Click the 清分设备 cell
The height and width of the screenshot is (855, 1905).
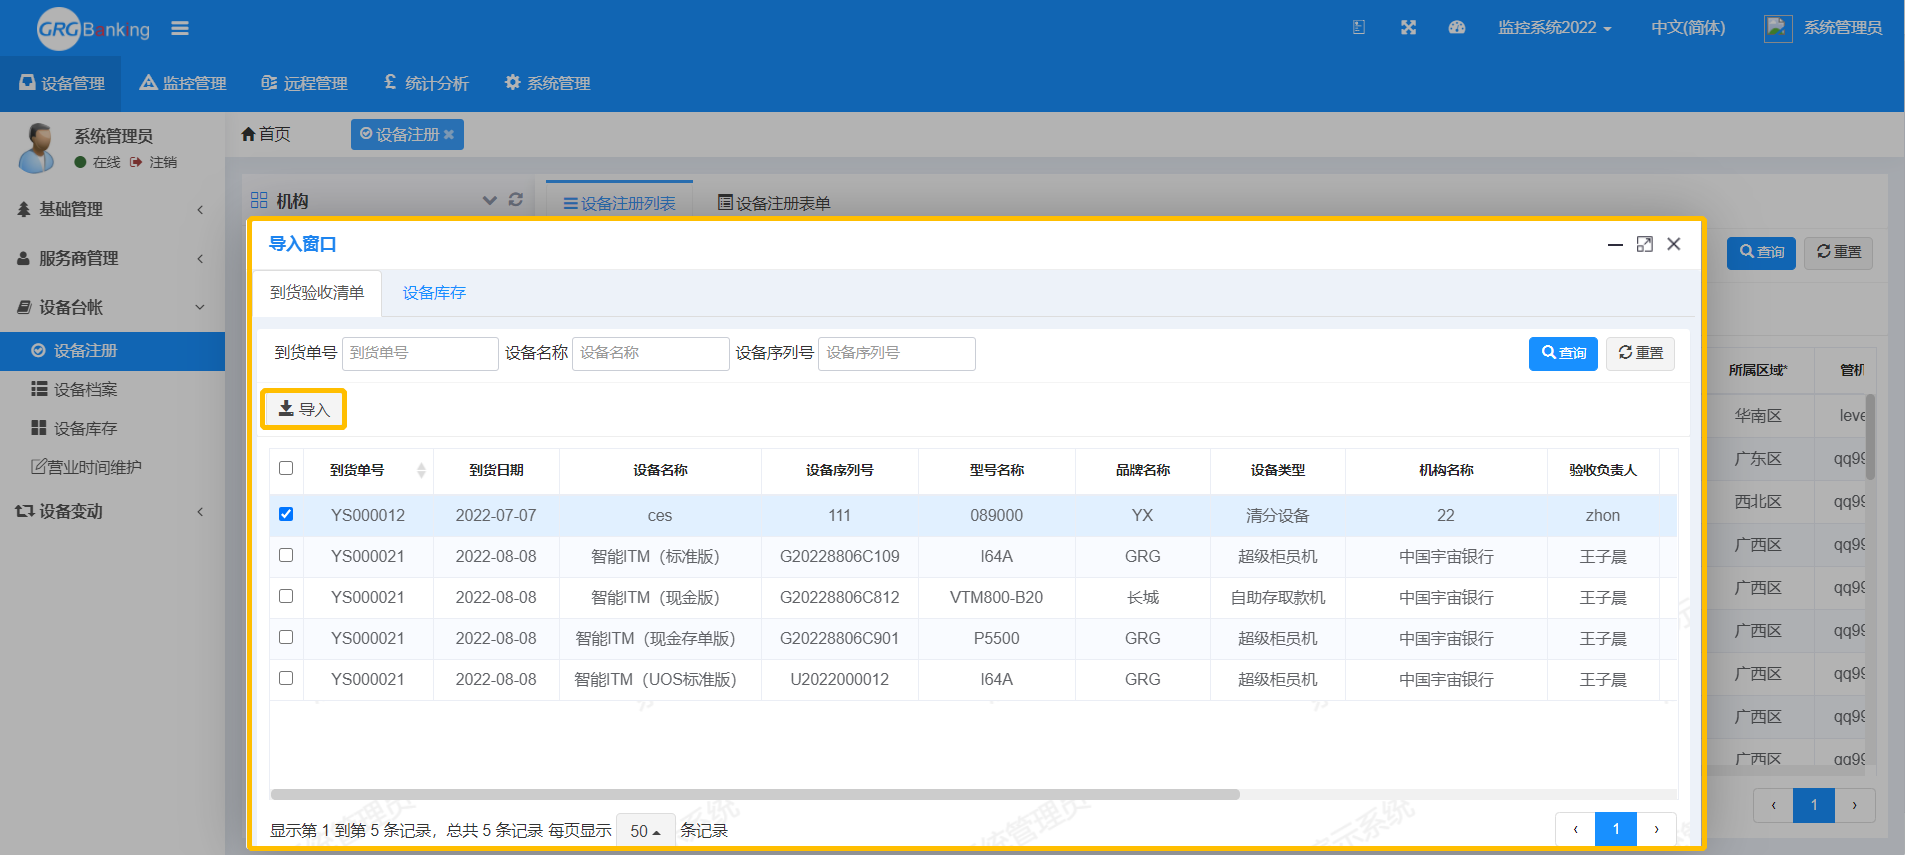[1277, 516]
